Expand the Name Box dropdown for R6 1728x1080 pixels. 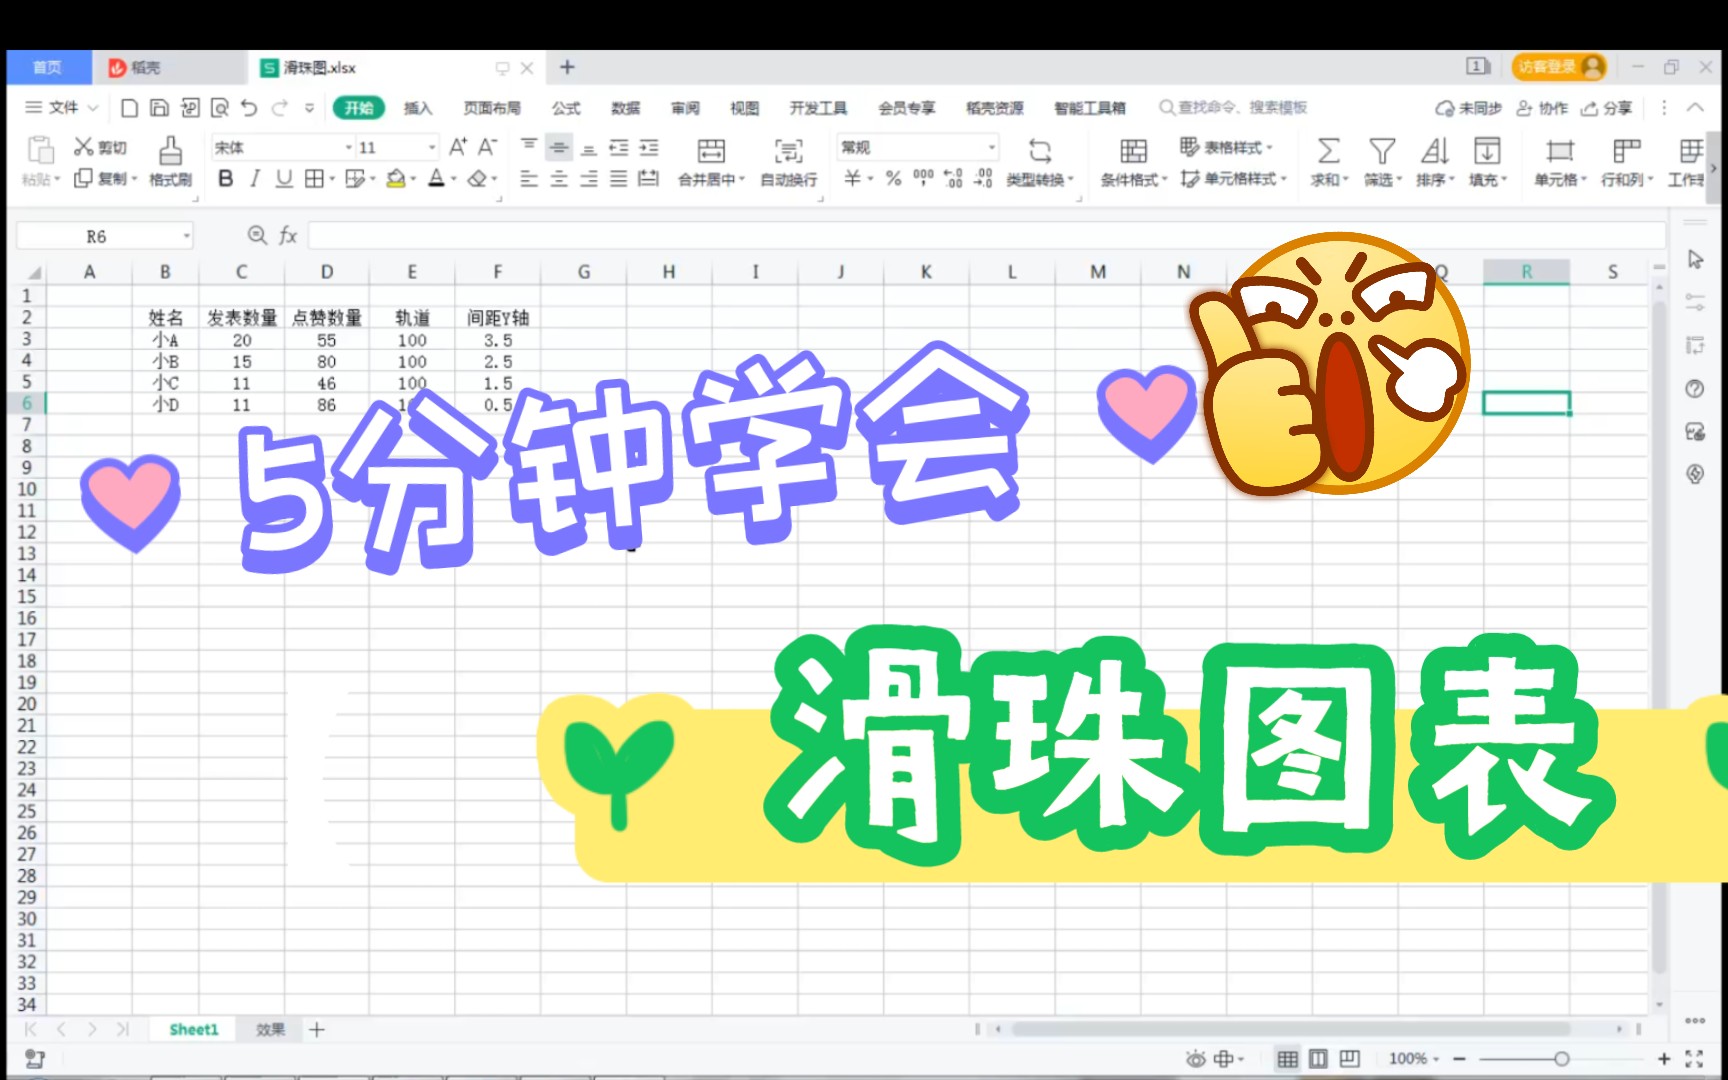click(186, 236)
